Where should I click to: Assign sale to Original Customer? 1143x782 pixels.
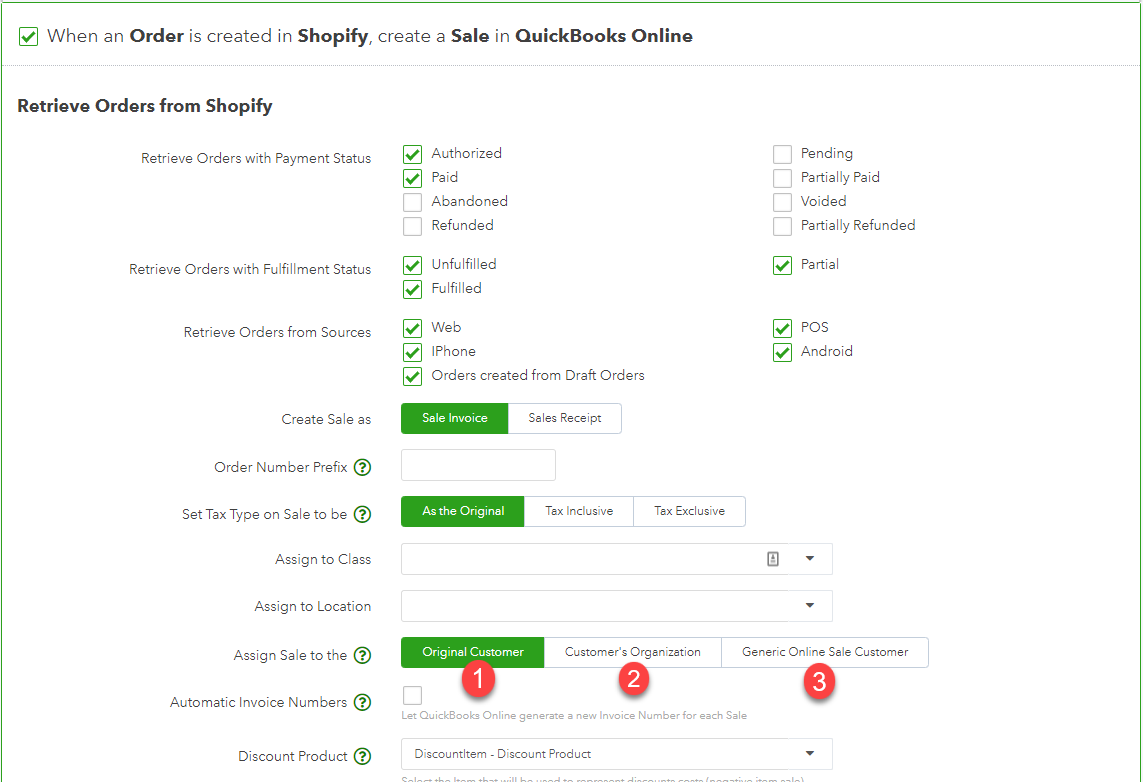(473, 652)
